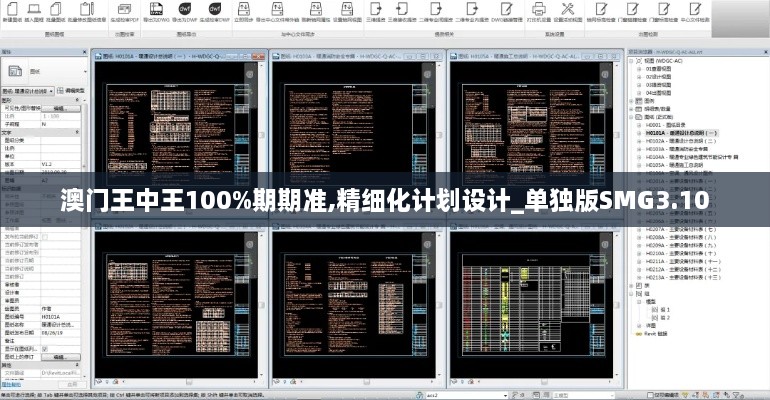Click the second page-with-right-arrow icon
Screen dimensions: 770x400
pos(472,9)
